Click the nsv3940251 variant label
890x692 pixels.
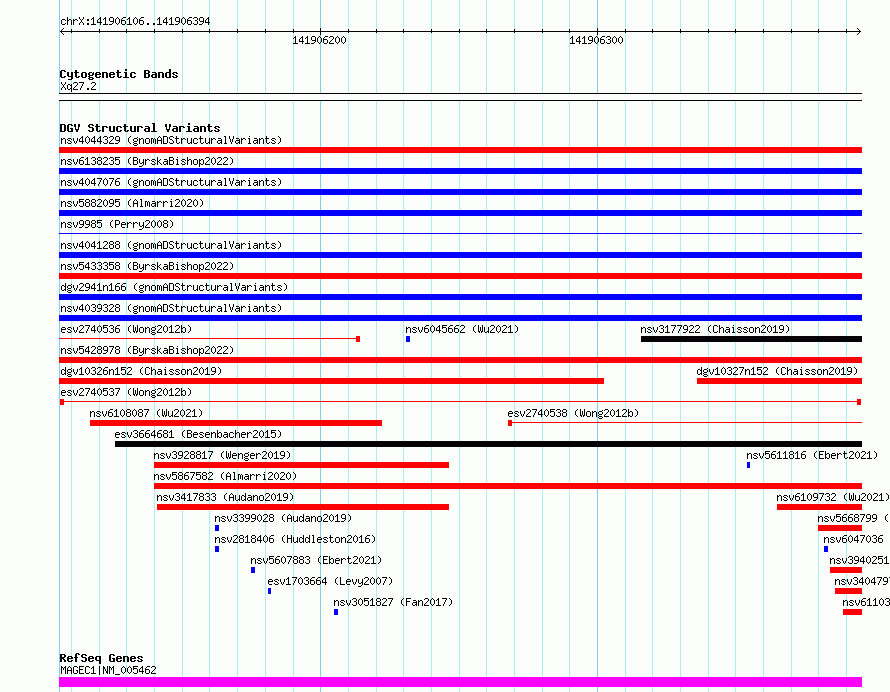pos(859,560)
